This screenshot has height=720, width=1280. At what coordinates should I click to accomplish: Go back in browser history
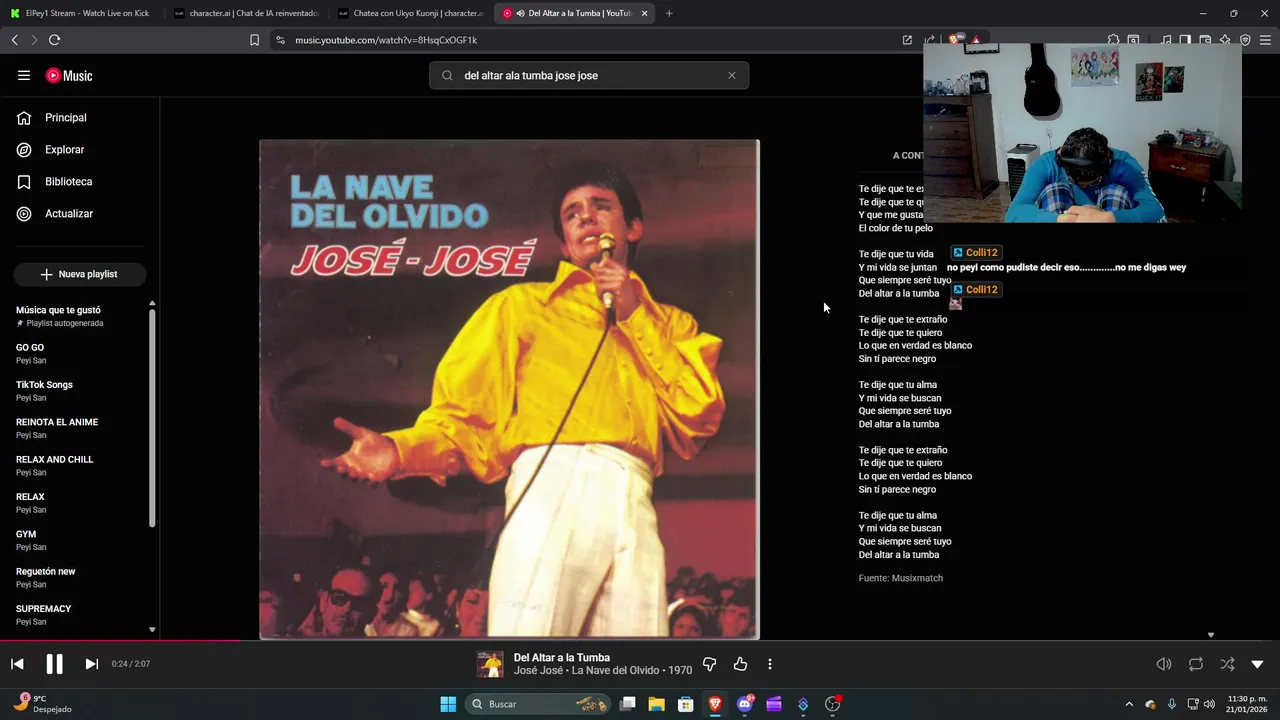pyautogui.click(x=14, y=40)
